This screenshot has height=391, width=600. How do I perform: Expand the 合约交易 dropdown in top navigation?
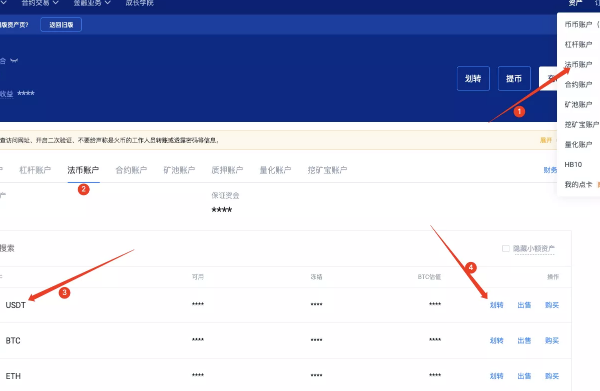40,3
